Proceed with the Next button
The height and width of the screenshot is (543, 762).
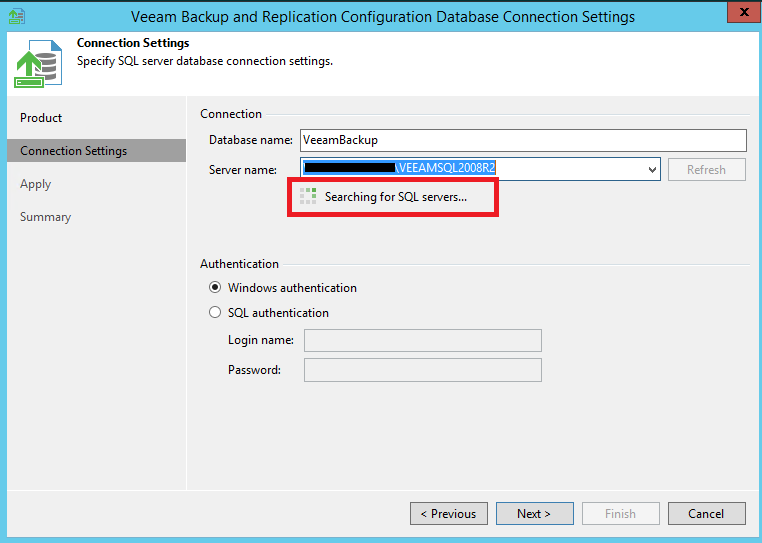[x=535, y=513]
